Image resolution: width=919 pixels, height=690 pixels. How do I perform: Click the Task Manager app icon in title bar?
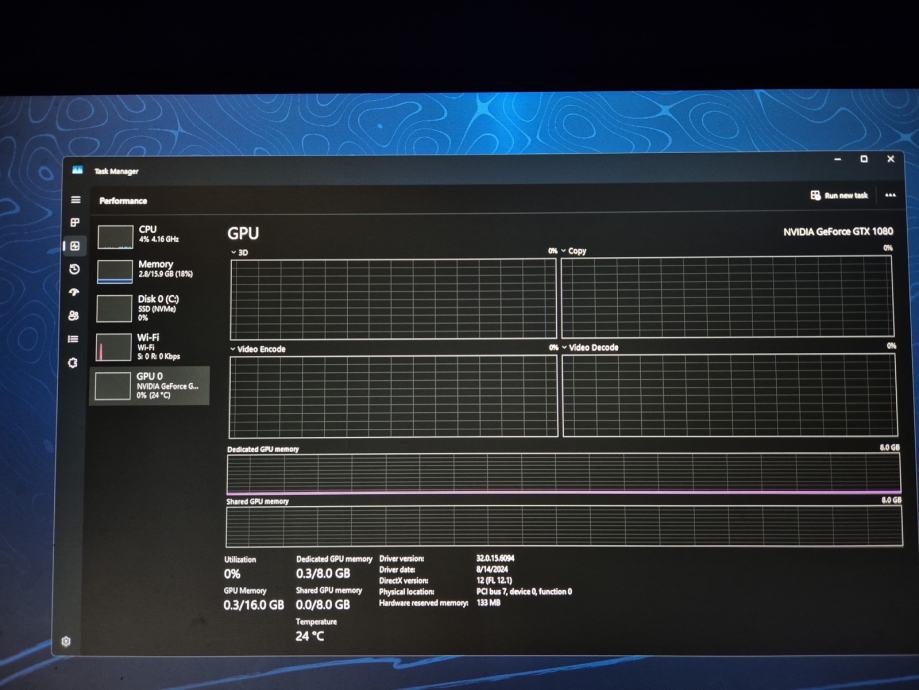[x=77, y=170]
